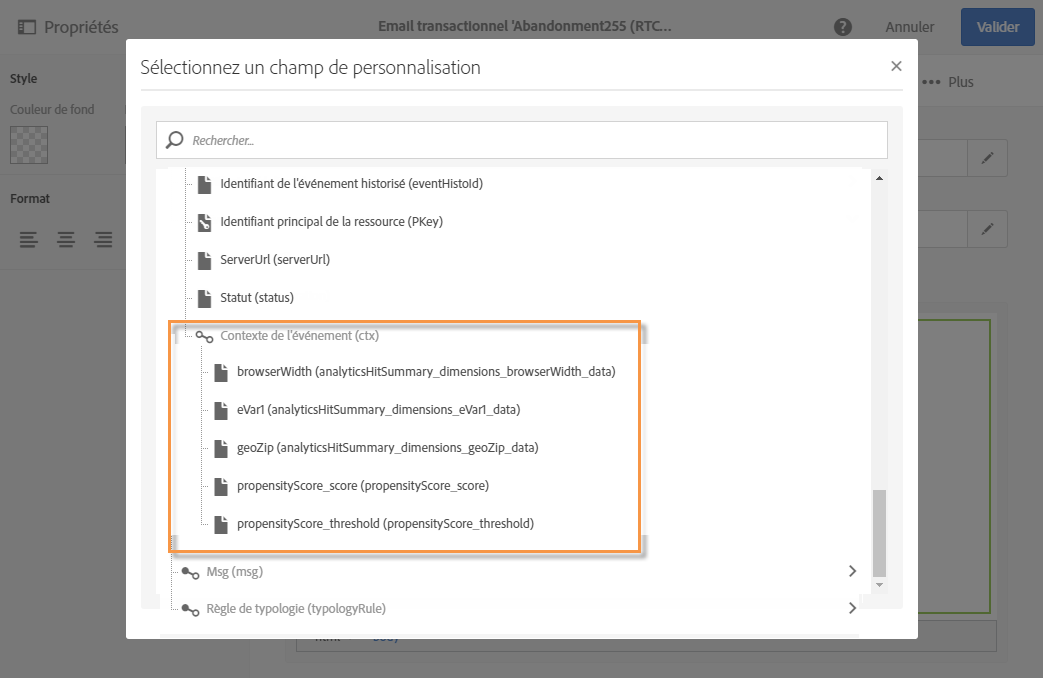Select the propensityScore_threshold field
The height and width of the screenshot is (678, 1043).
pos(385,523)
